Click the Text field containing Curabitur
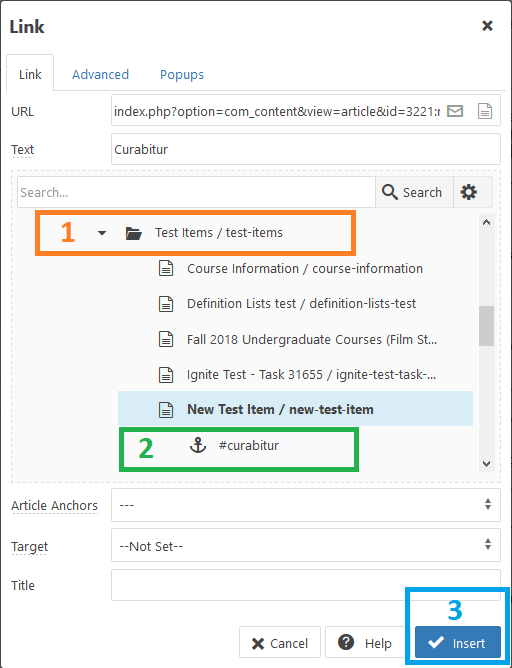The width and height of the screenshot is (512, 668). pos(305,149)
